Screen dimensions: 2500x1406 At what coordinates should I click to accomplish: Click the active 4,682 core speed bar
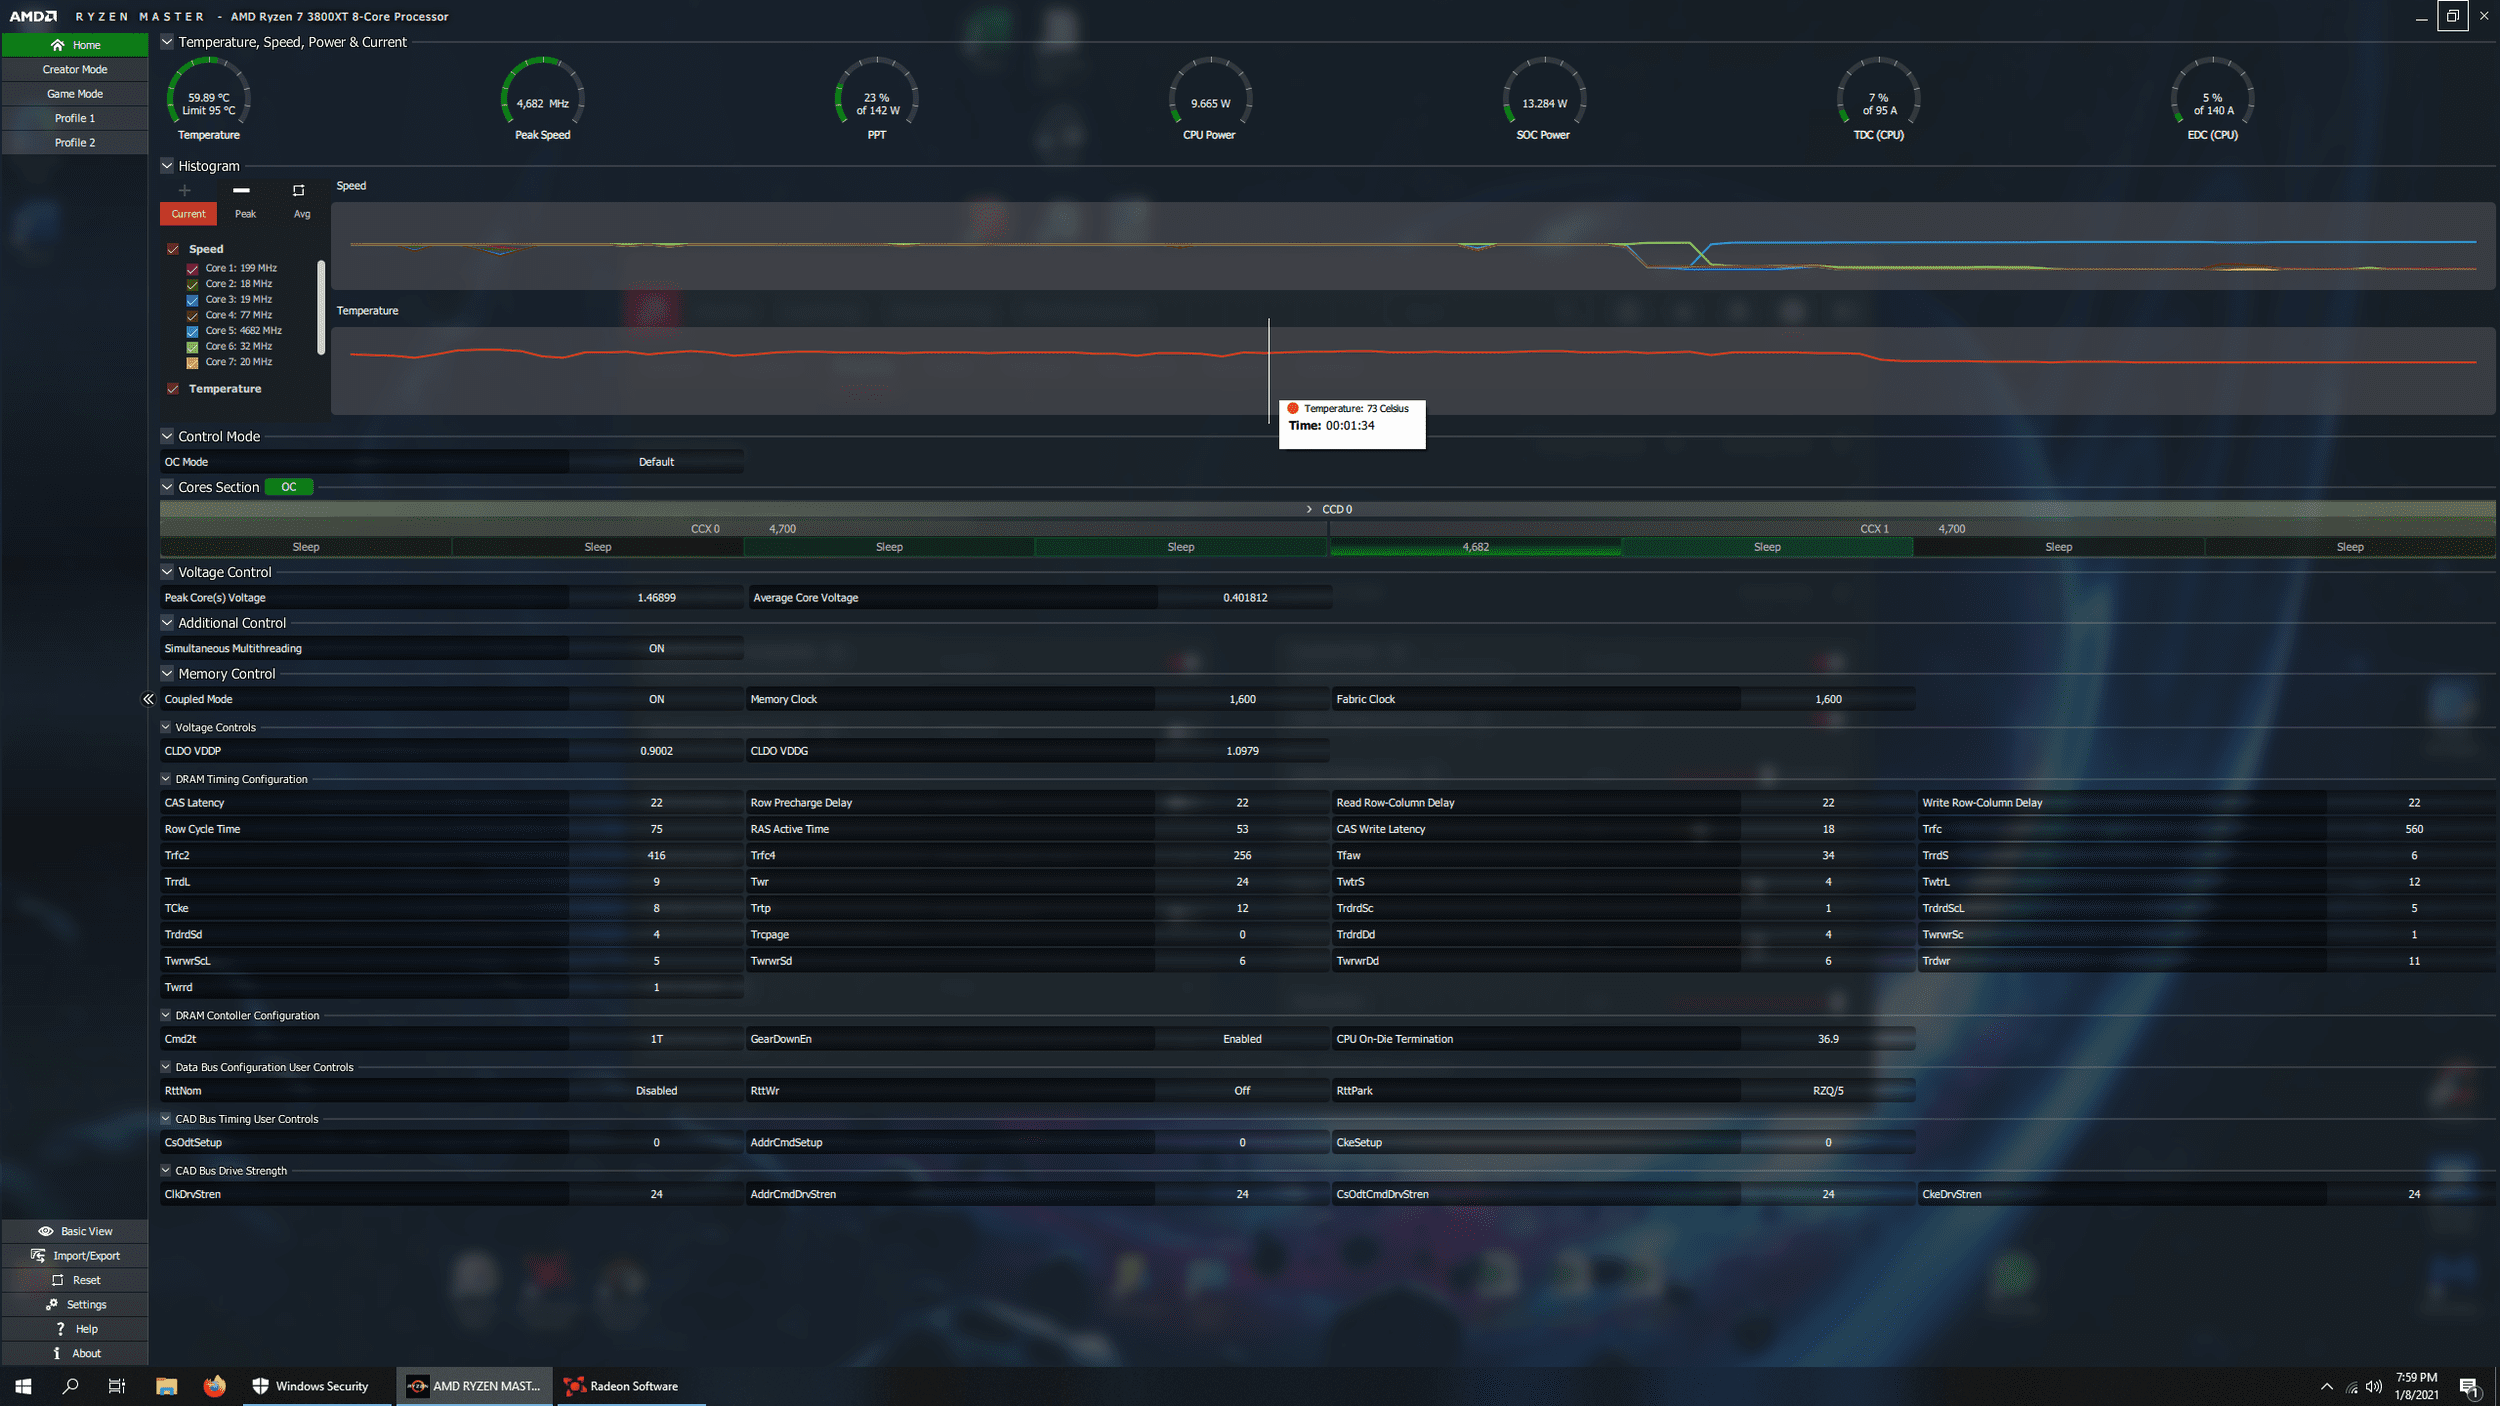click(x=1475, y=547)
